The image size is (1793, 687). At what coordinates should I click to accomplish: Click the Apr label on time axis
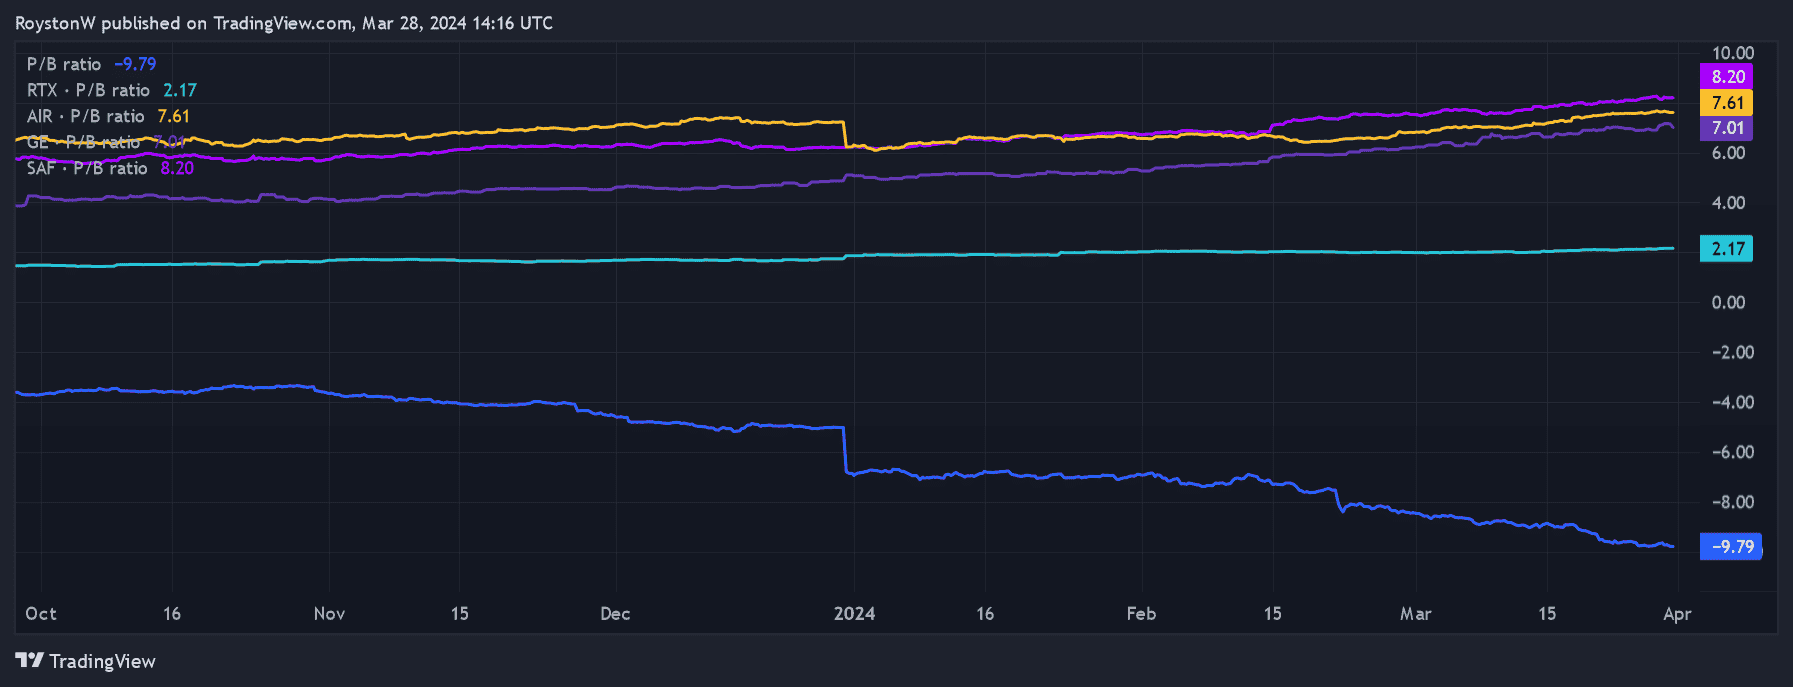click(x=1677, y=614)
